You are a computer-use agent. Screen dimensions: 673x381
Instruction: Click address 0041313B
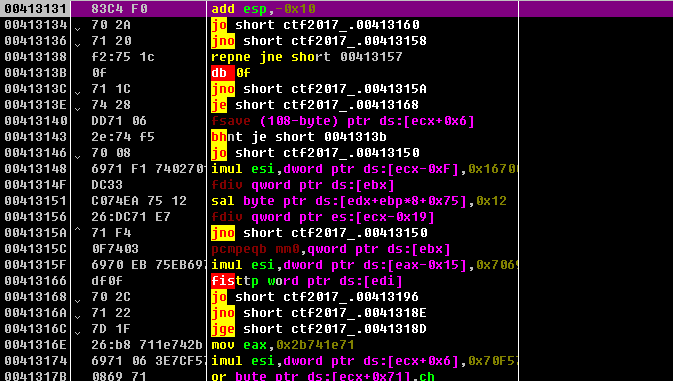click(36, 73)
